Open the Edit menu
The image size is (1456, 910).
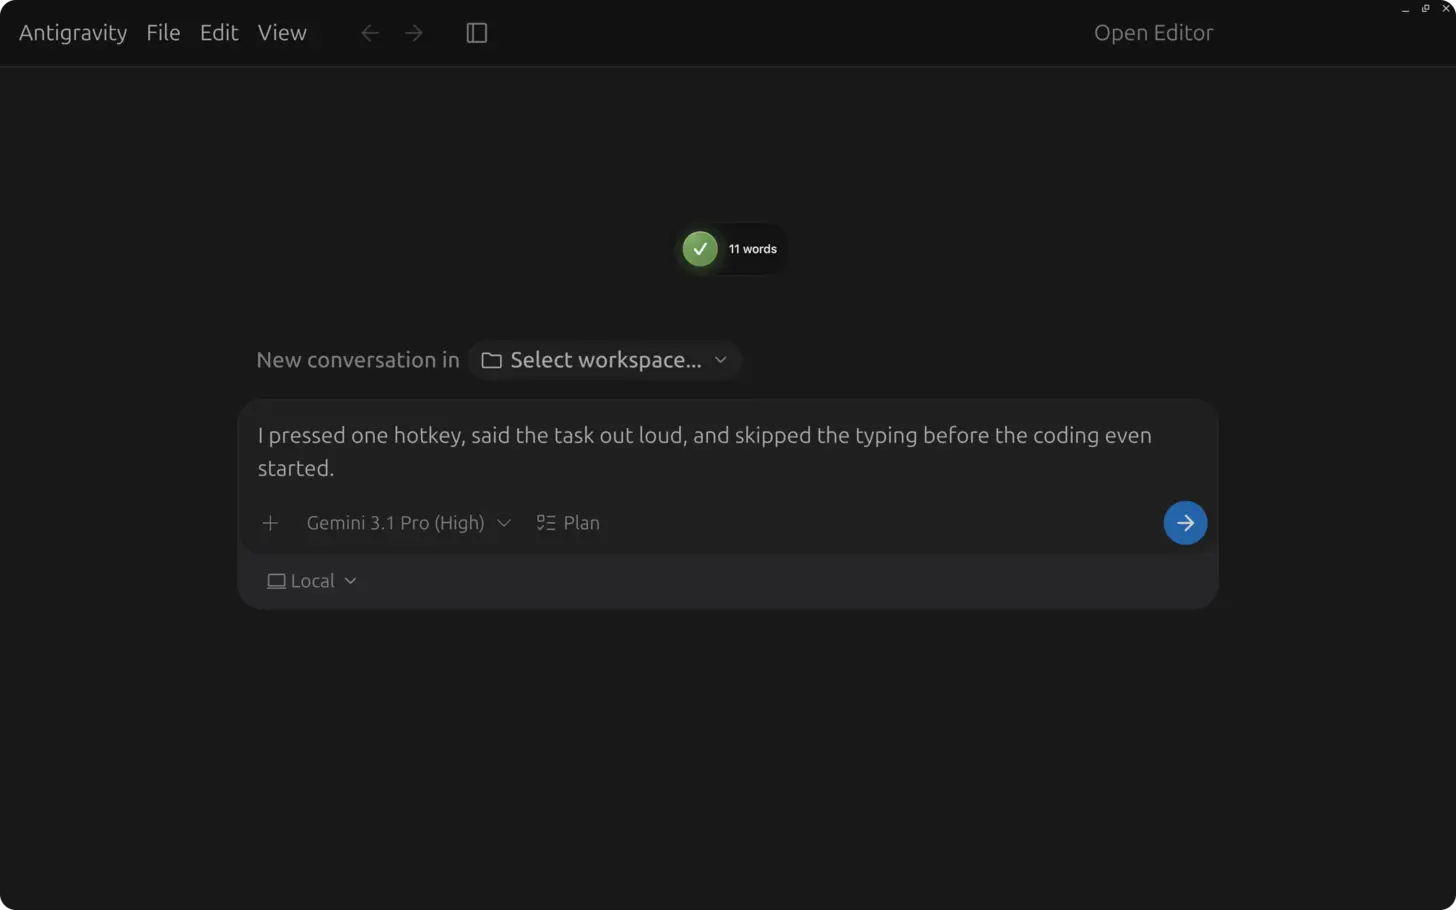tap(219, 33)
